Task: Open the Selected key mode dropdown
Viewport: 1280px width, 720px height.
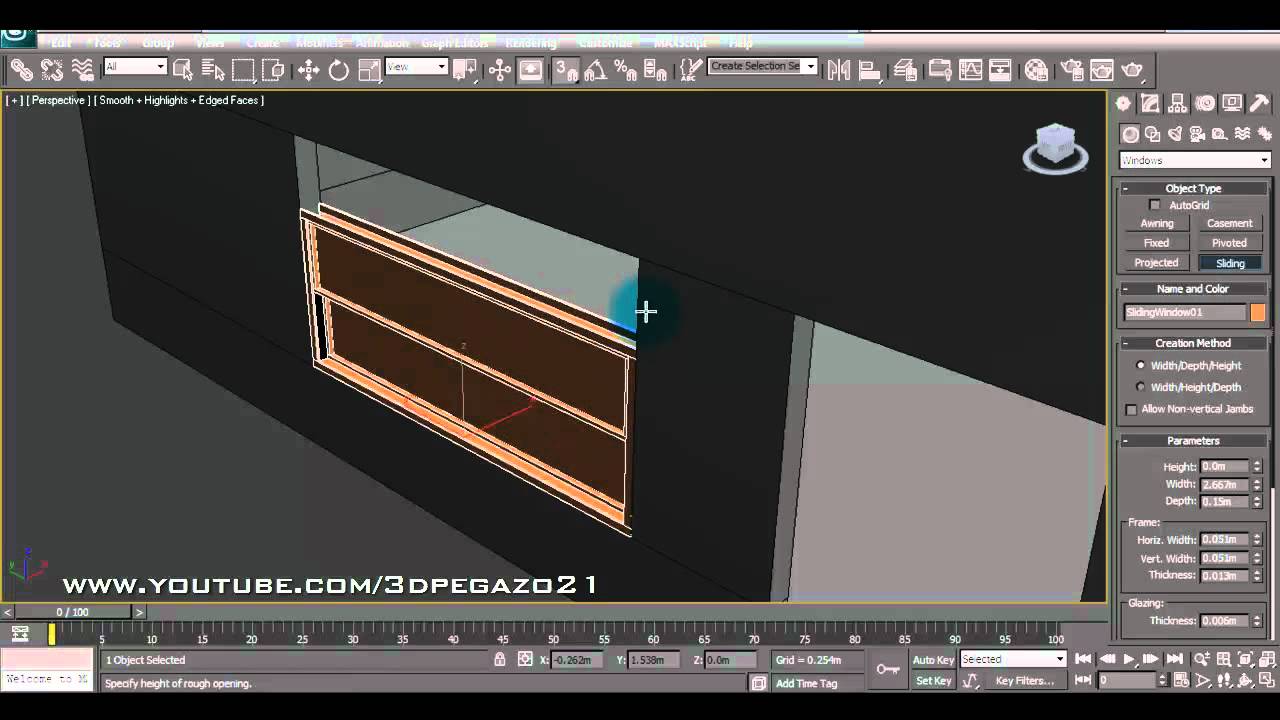Action: coord(1013,659)
